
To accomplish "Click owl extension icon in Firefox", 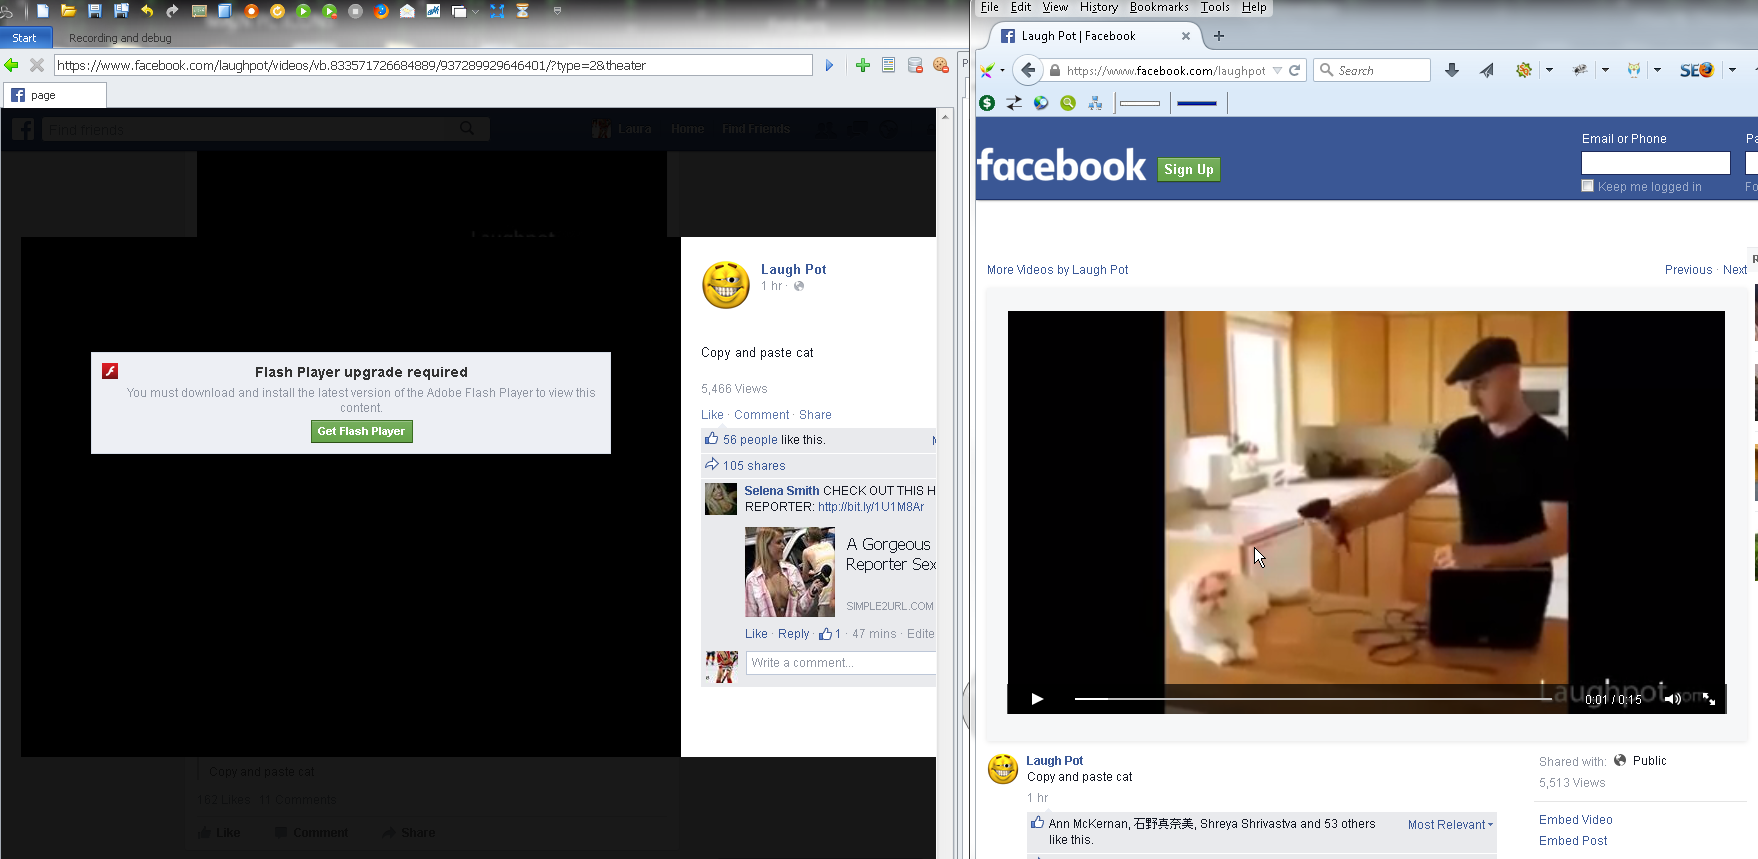I will 1634,70.
